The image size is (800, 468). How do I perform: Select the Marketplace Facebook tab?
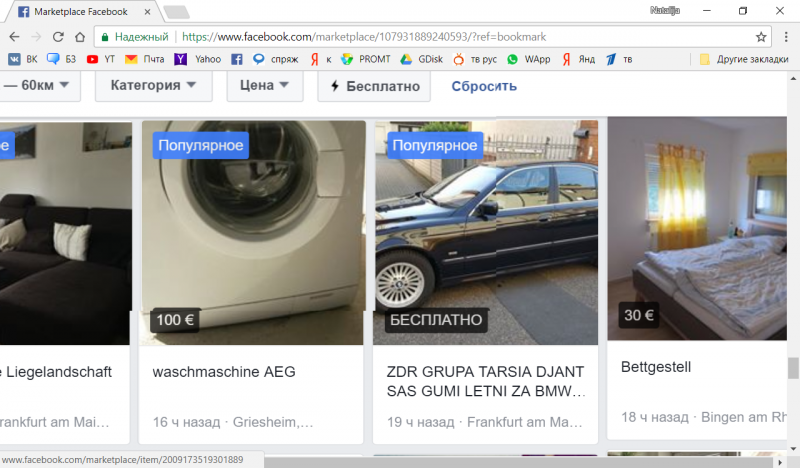80,12
